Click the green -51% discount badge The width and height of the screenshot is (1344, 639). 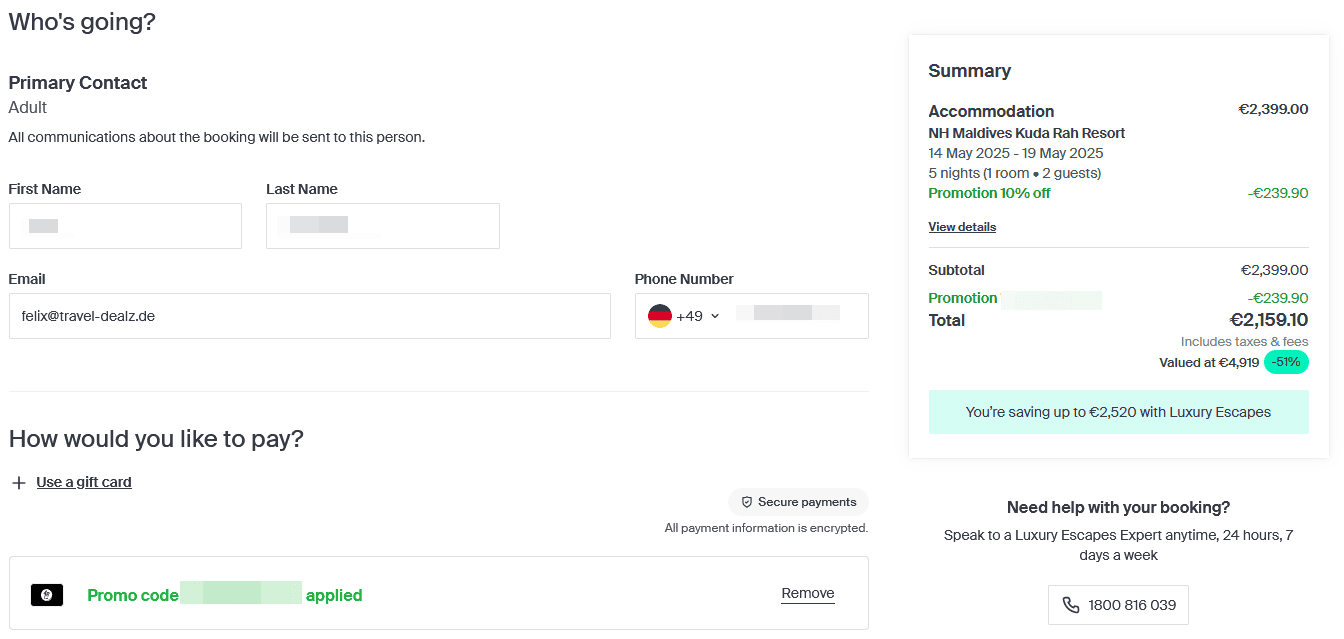(1286, 362)
